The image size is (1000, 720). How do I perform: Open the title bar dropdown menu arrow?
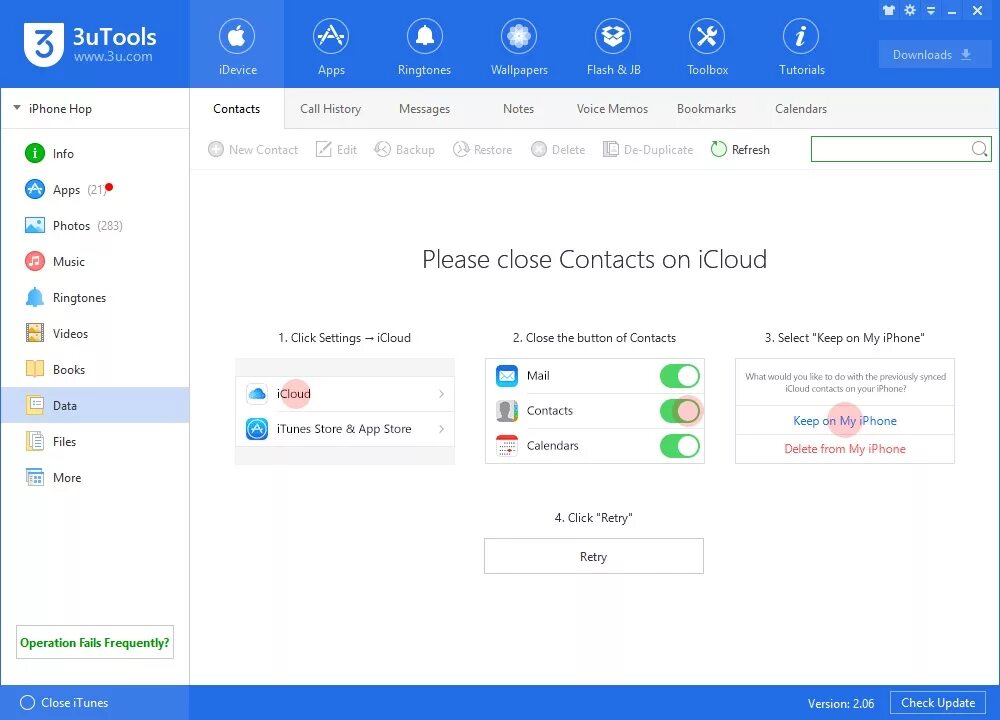click(x=931, y=11)
